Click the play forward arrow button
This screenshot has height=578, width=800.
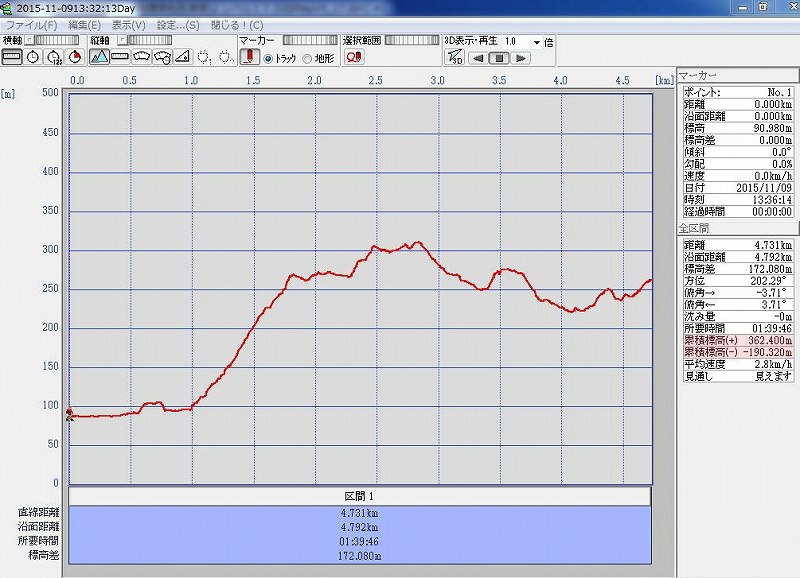pos(520,58)
